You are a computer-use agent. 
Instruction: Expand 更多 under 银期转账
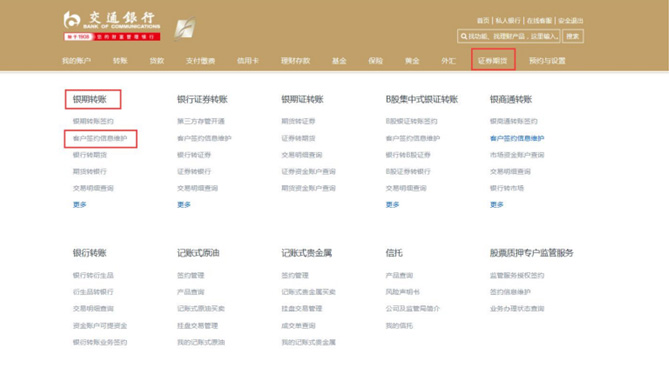tap(79, 205)
